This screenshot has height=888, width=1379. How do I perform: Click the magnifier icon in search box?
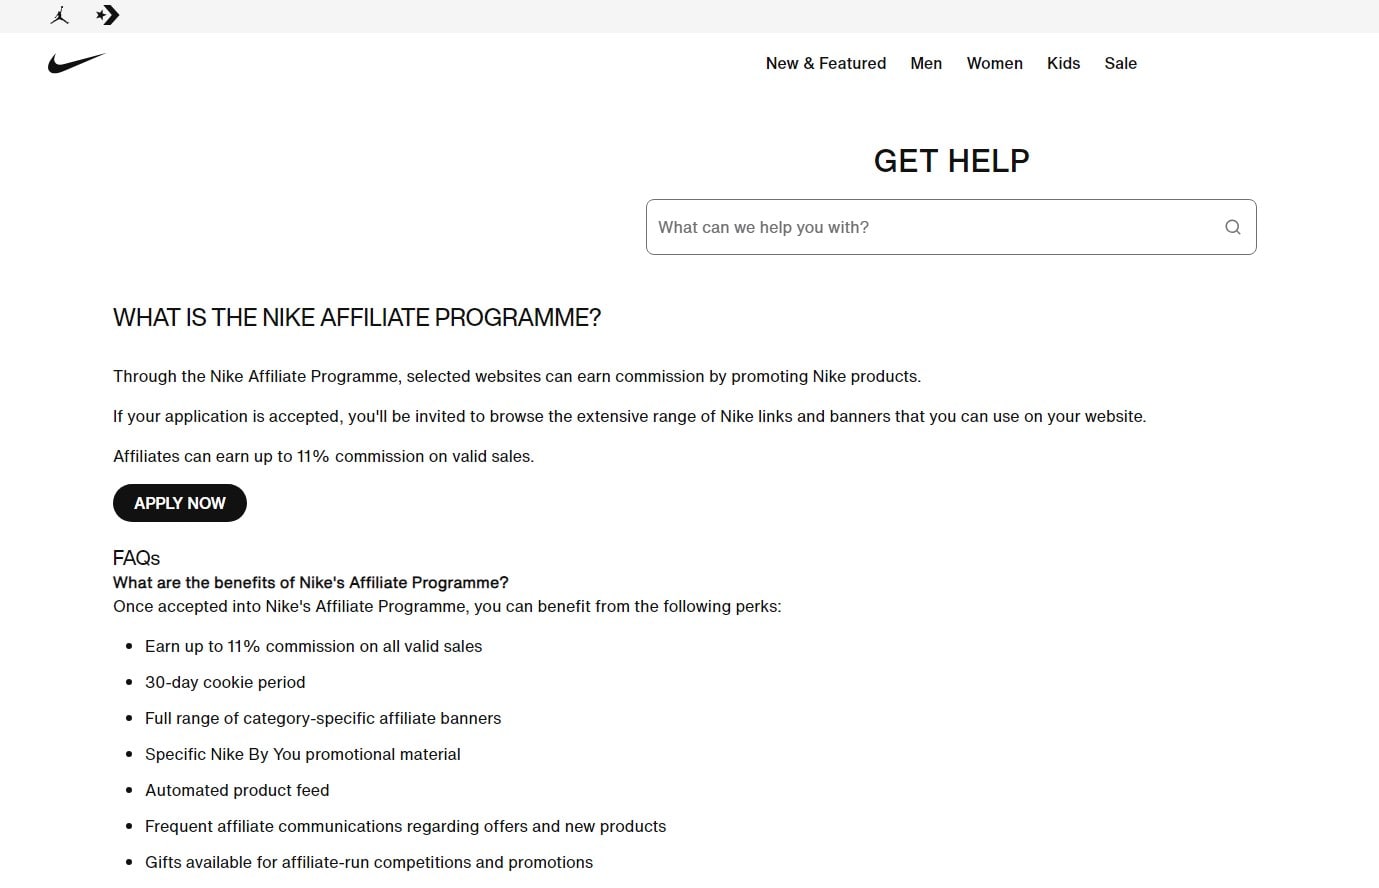point(1232,227)
